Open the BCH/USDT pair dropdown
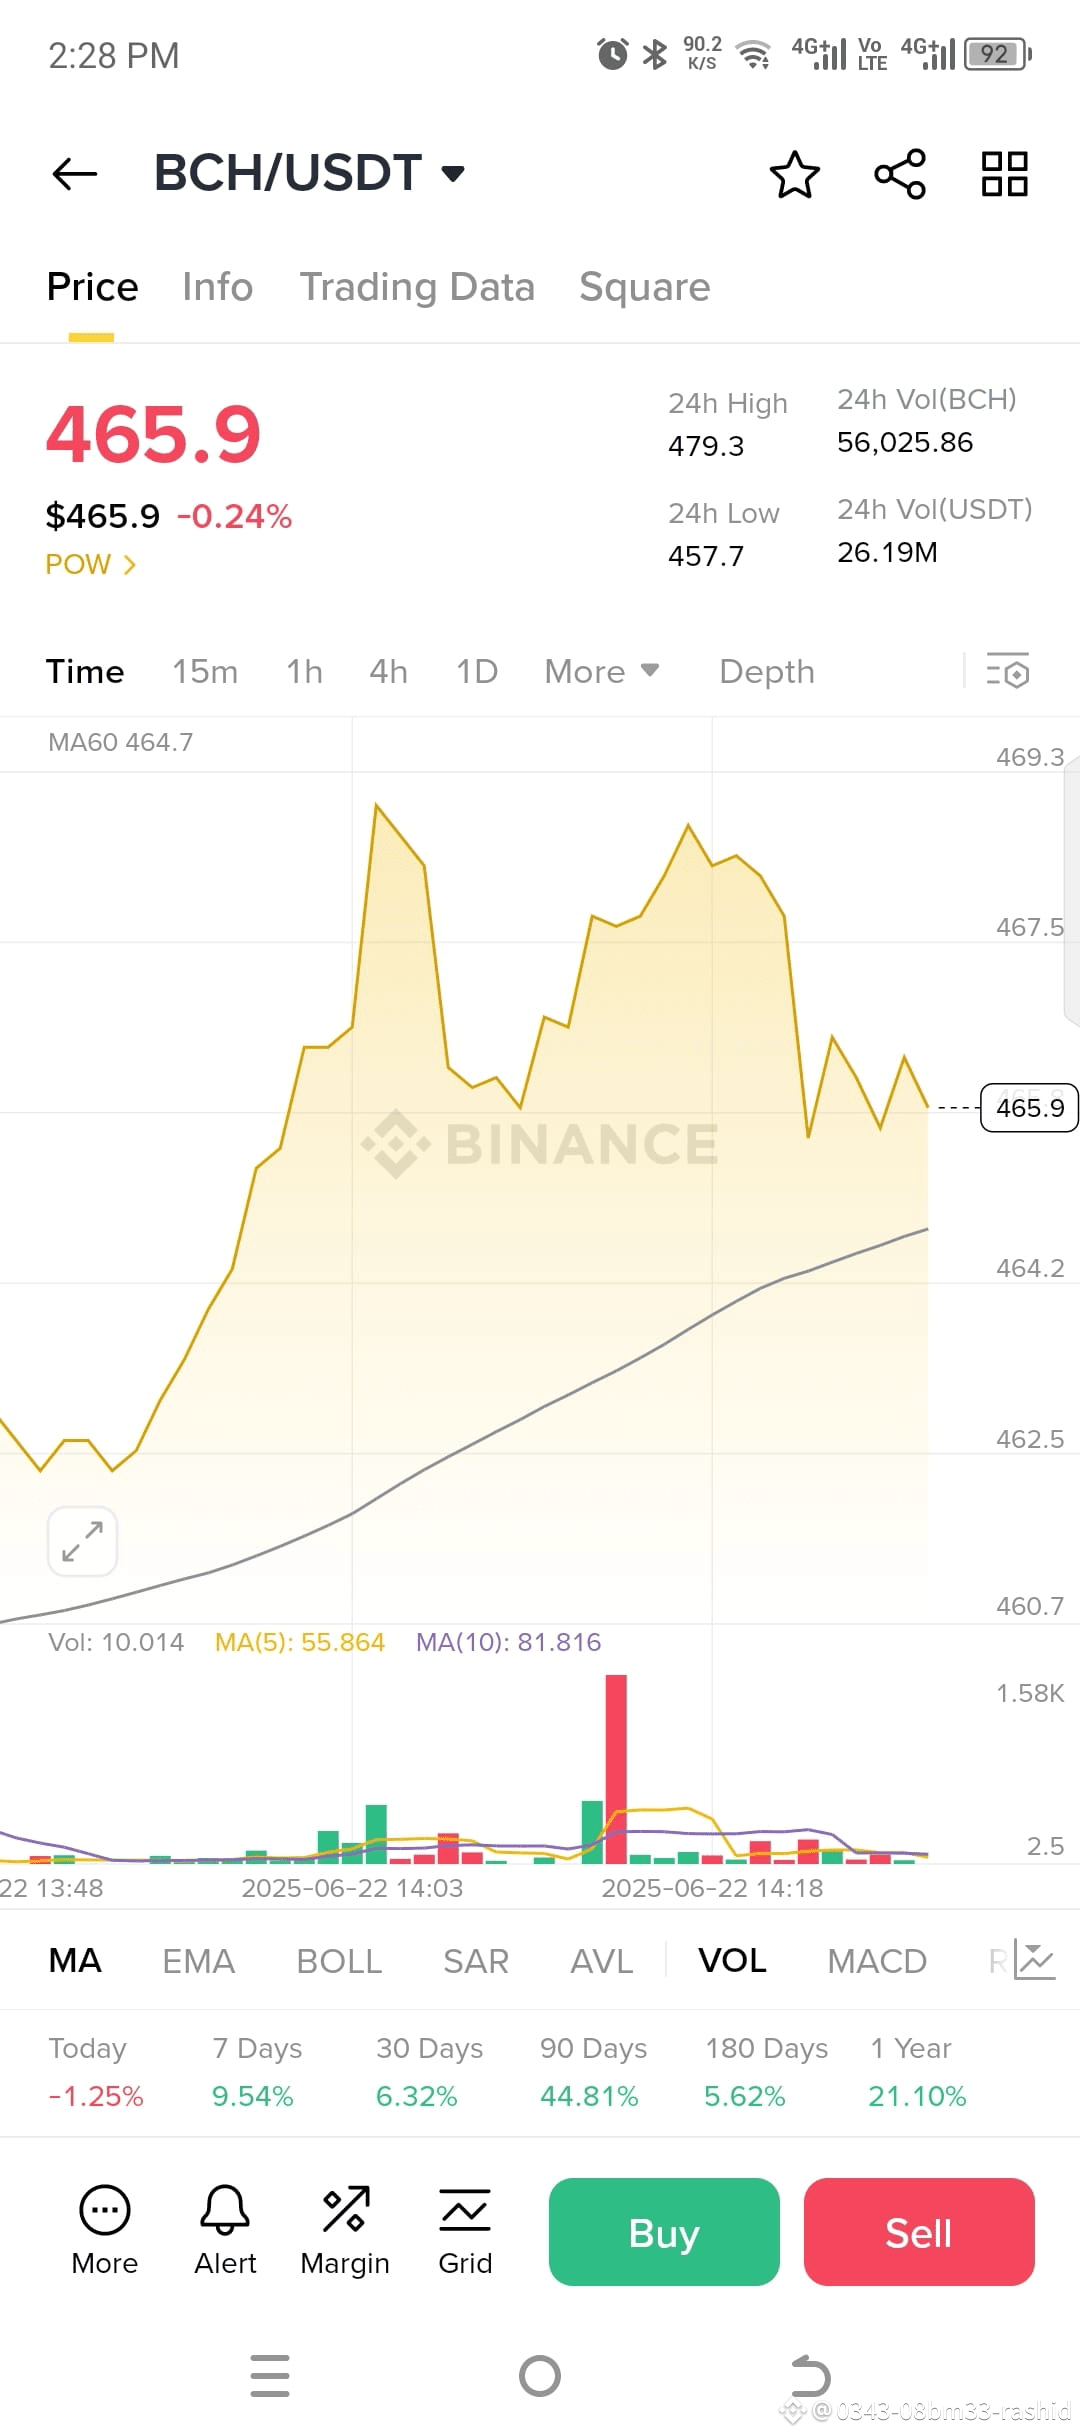The height and width of the screenshot is (2436, 1080). point(309,173)
